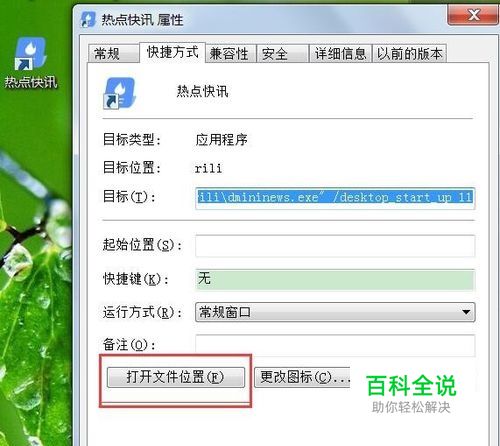
Task: Click the 起始位置(S) input field
Action: pos(335,246)
